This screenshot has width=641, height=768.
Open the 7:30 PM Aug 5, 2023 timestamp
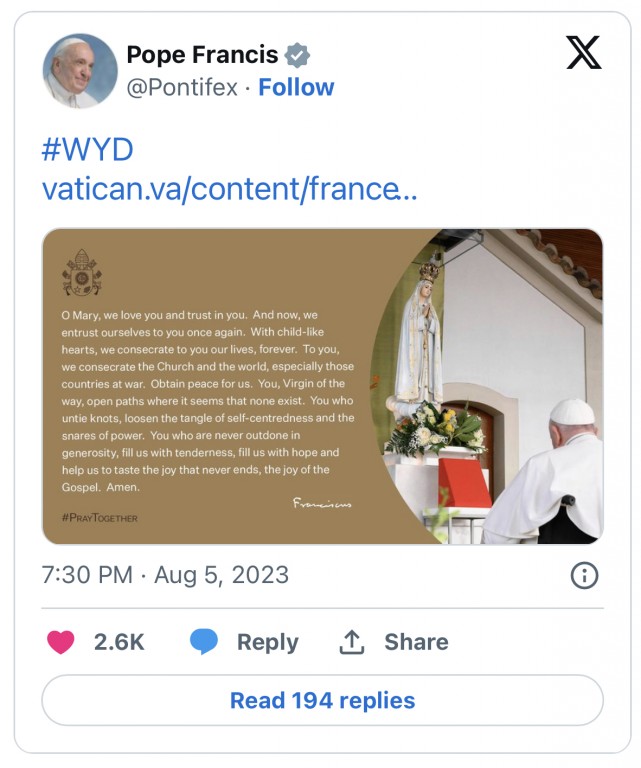pos(165,575)
